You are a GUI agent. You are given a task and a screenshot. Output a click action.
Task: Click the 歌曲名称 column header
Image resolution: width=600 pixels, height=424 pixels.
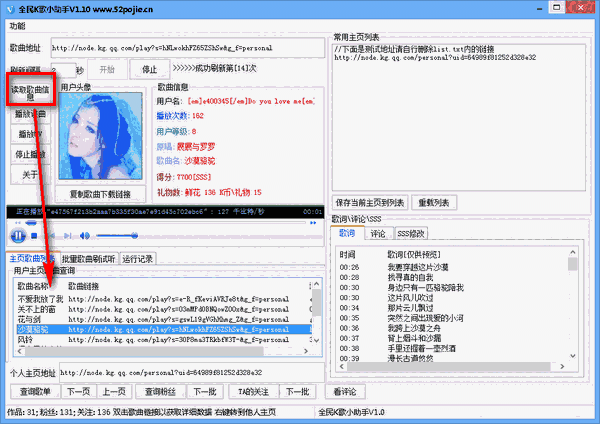pyautogui.click(x=33, y=286)
